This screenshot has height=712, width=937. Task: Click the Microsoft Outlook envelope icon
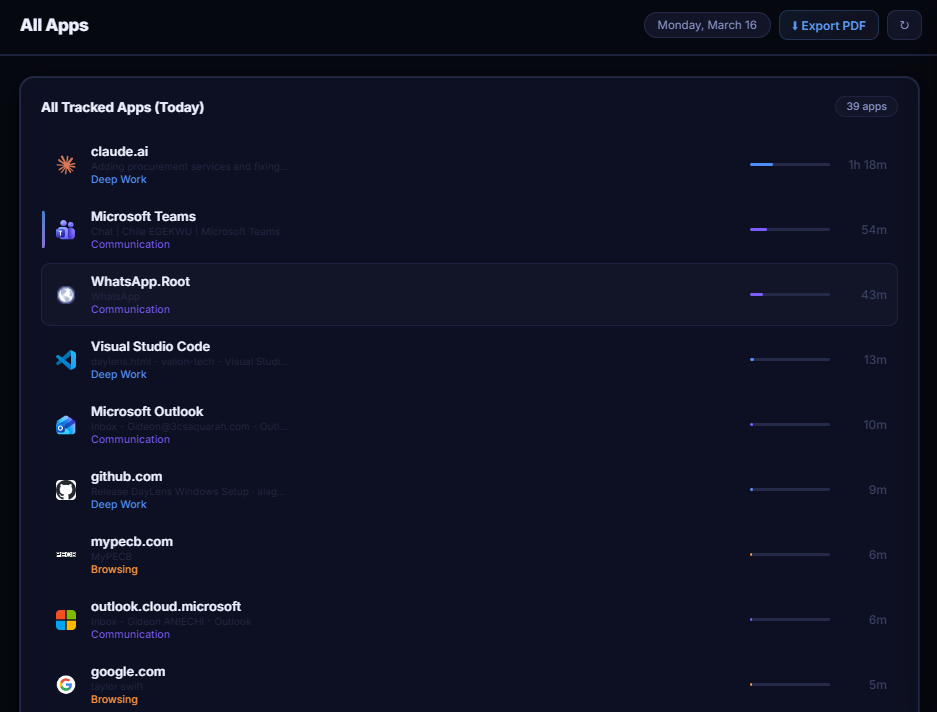(x=66, y=425)
